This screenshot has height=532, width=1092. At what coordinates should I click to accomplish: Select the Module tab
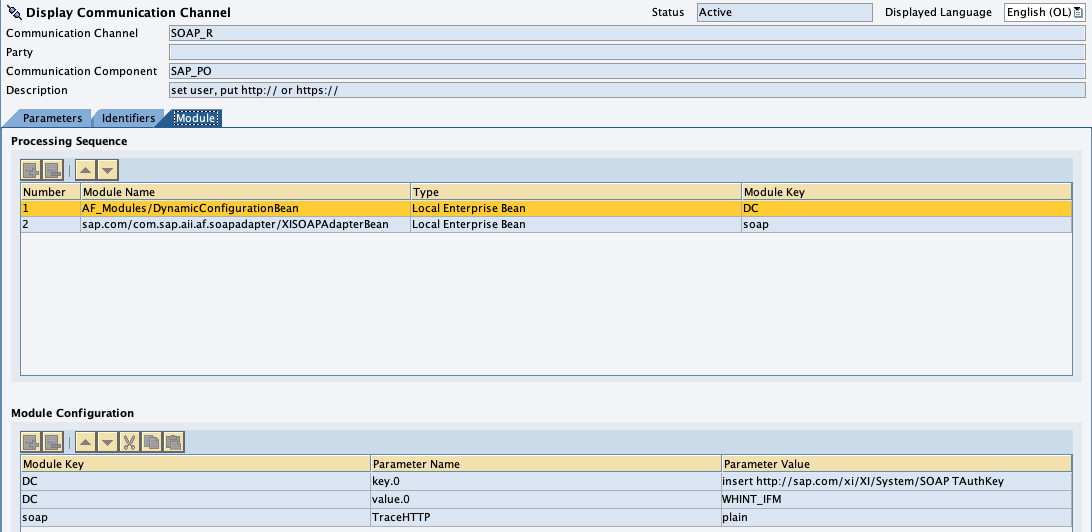194,118
